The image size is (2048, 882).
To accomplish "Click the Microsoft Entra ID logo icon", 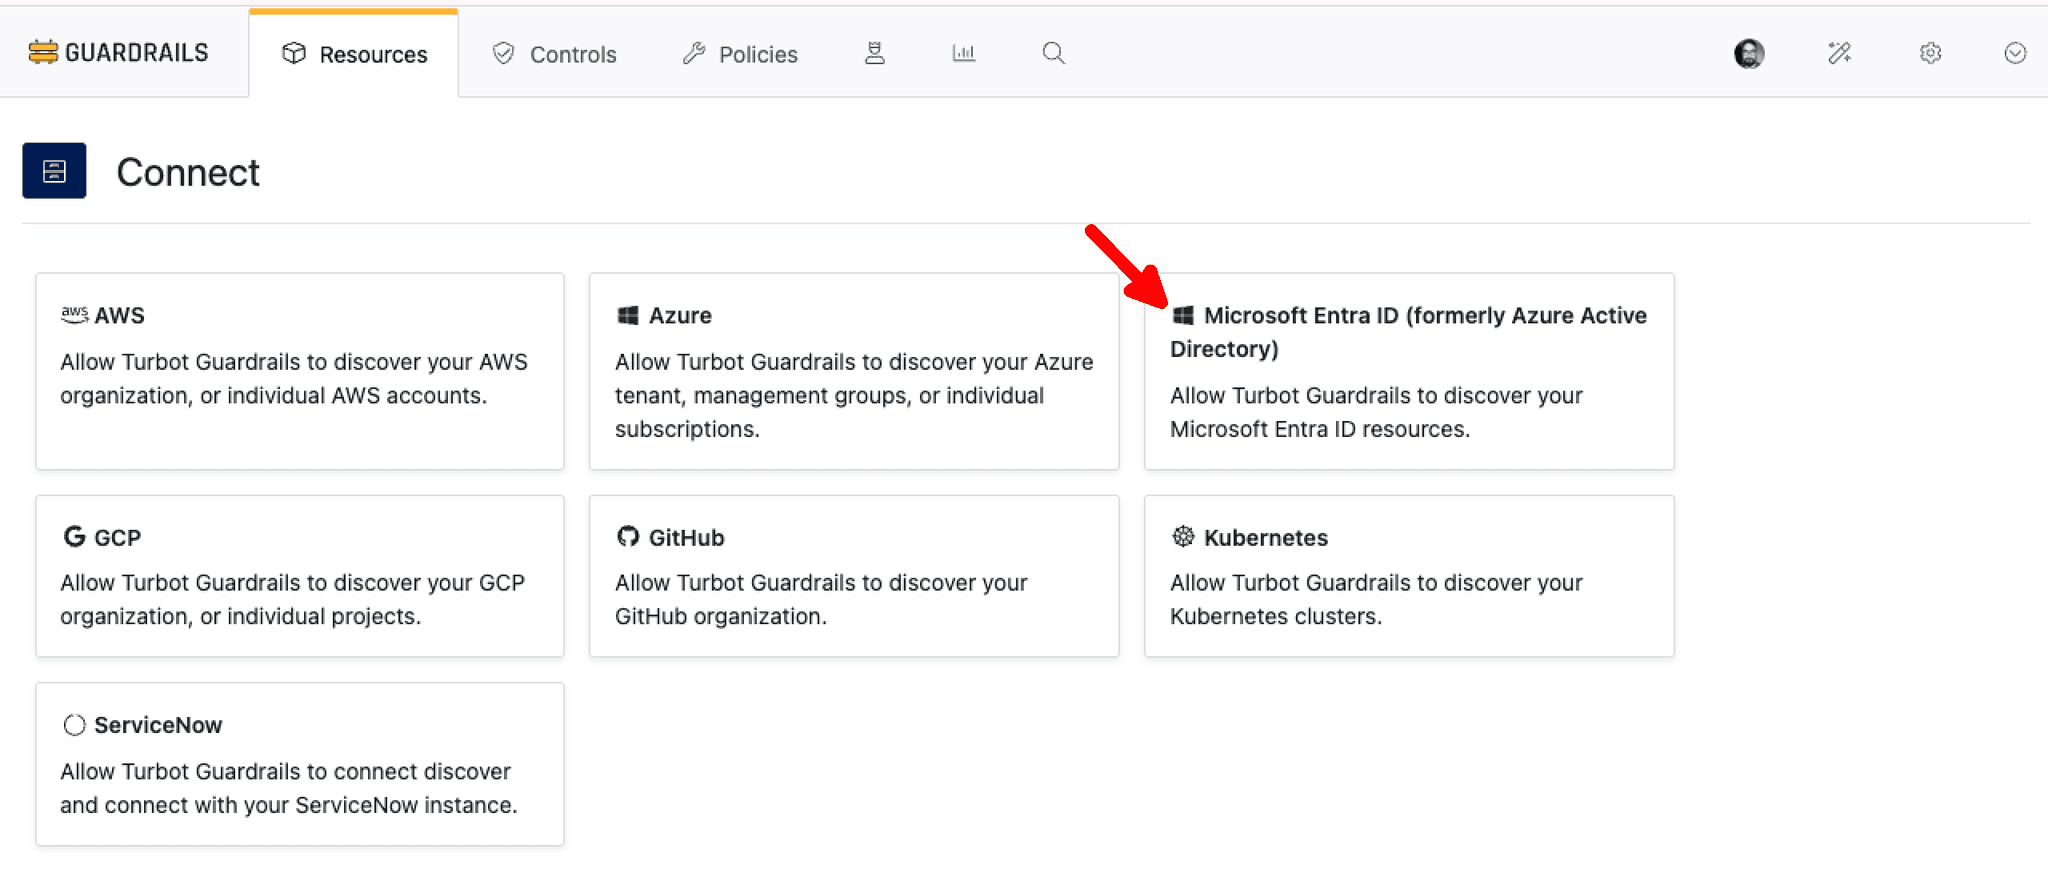I will tap(1183, 316).
